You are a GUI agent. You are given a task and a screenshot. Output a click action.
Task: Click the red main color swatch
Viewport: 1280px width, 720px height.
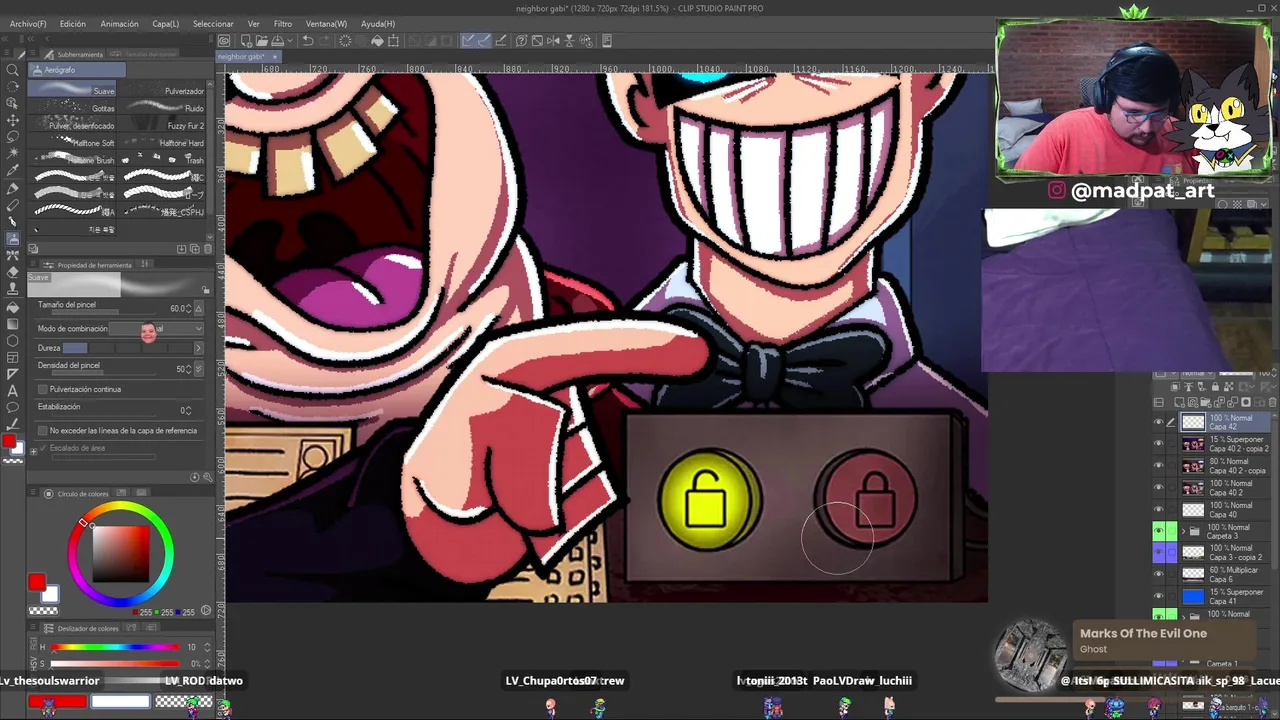click(37, 582)
